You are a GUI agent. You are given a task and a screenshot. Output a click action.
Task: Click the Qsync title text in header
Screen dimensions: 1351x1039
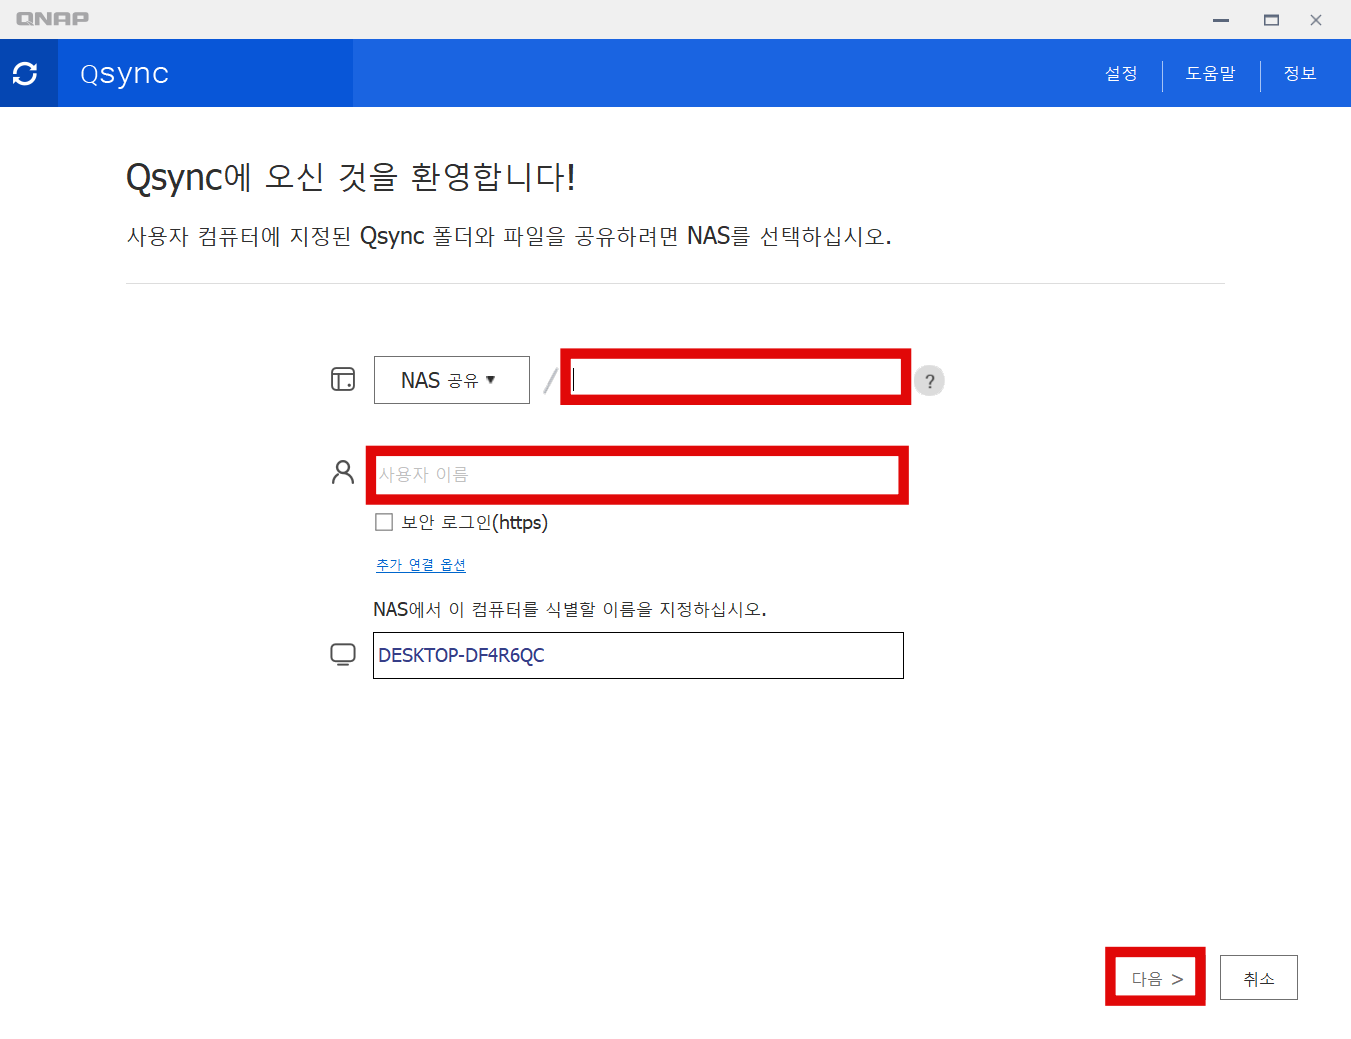[124, 74]
